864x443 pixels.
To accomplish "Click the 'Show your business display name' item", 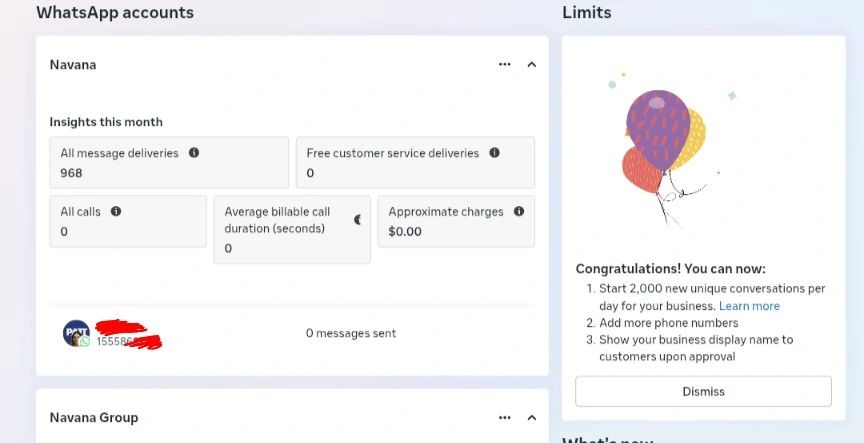I will tap(696, 348).
